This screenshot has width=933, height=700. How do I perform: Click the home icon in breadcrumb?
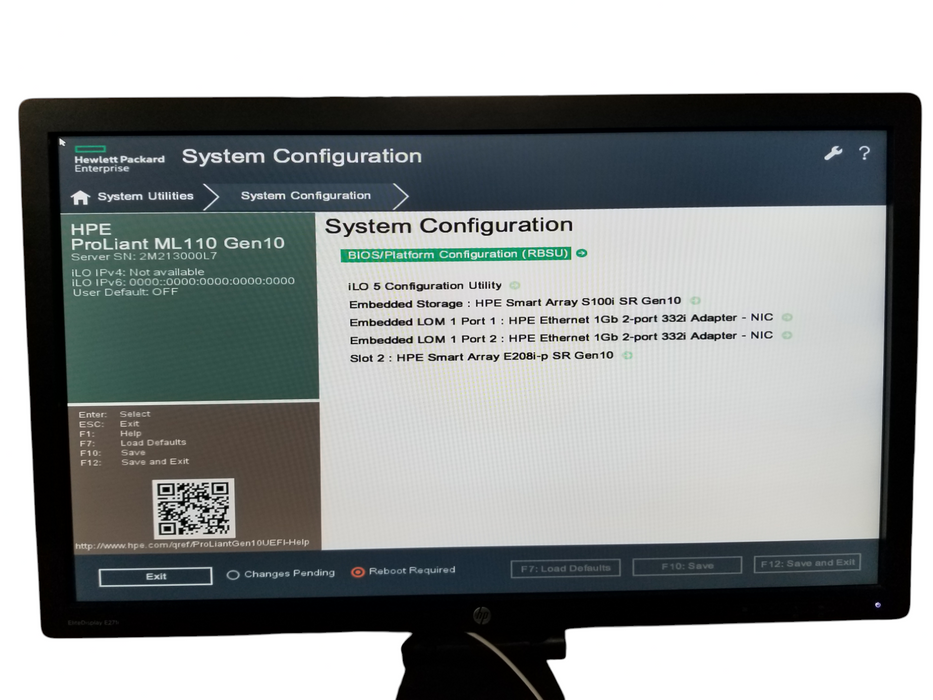[x=81, y=197]
